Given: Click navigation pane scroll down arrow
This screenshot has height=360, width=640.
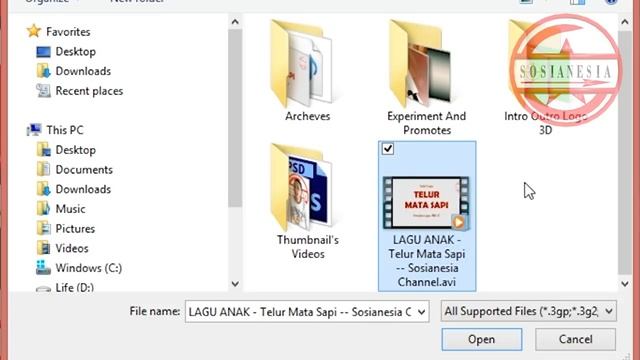Looking at the screenshot, I should click(x=235, y=283).
